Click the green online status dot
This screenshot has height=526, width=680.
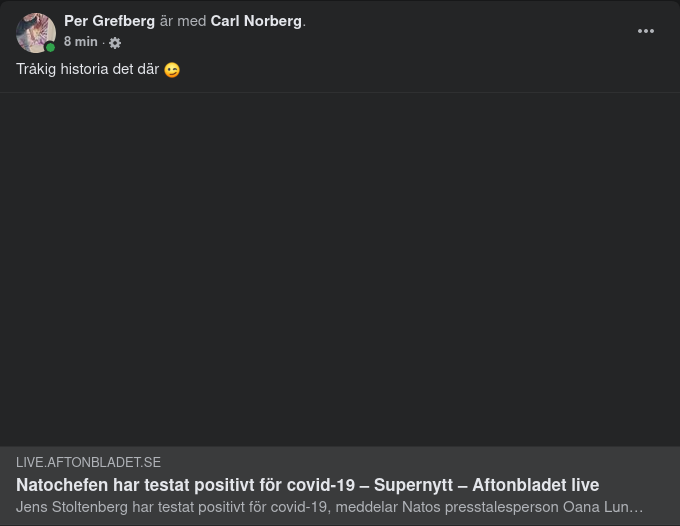pos(50,47)
